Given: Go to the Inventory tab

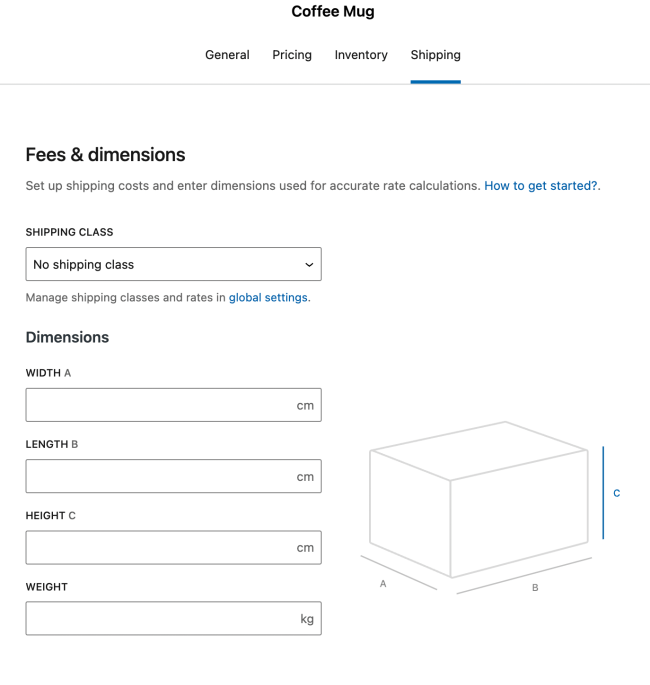Looking at the screenshot, I should tap(361, 55).
